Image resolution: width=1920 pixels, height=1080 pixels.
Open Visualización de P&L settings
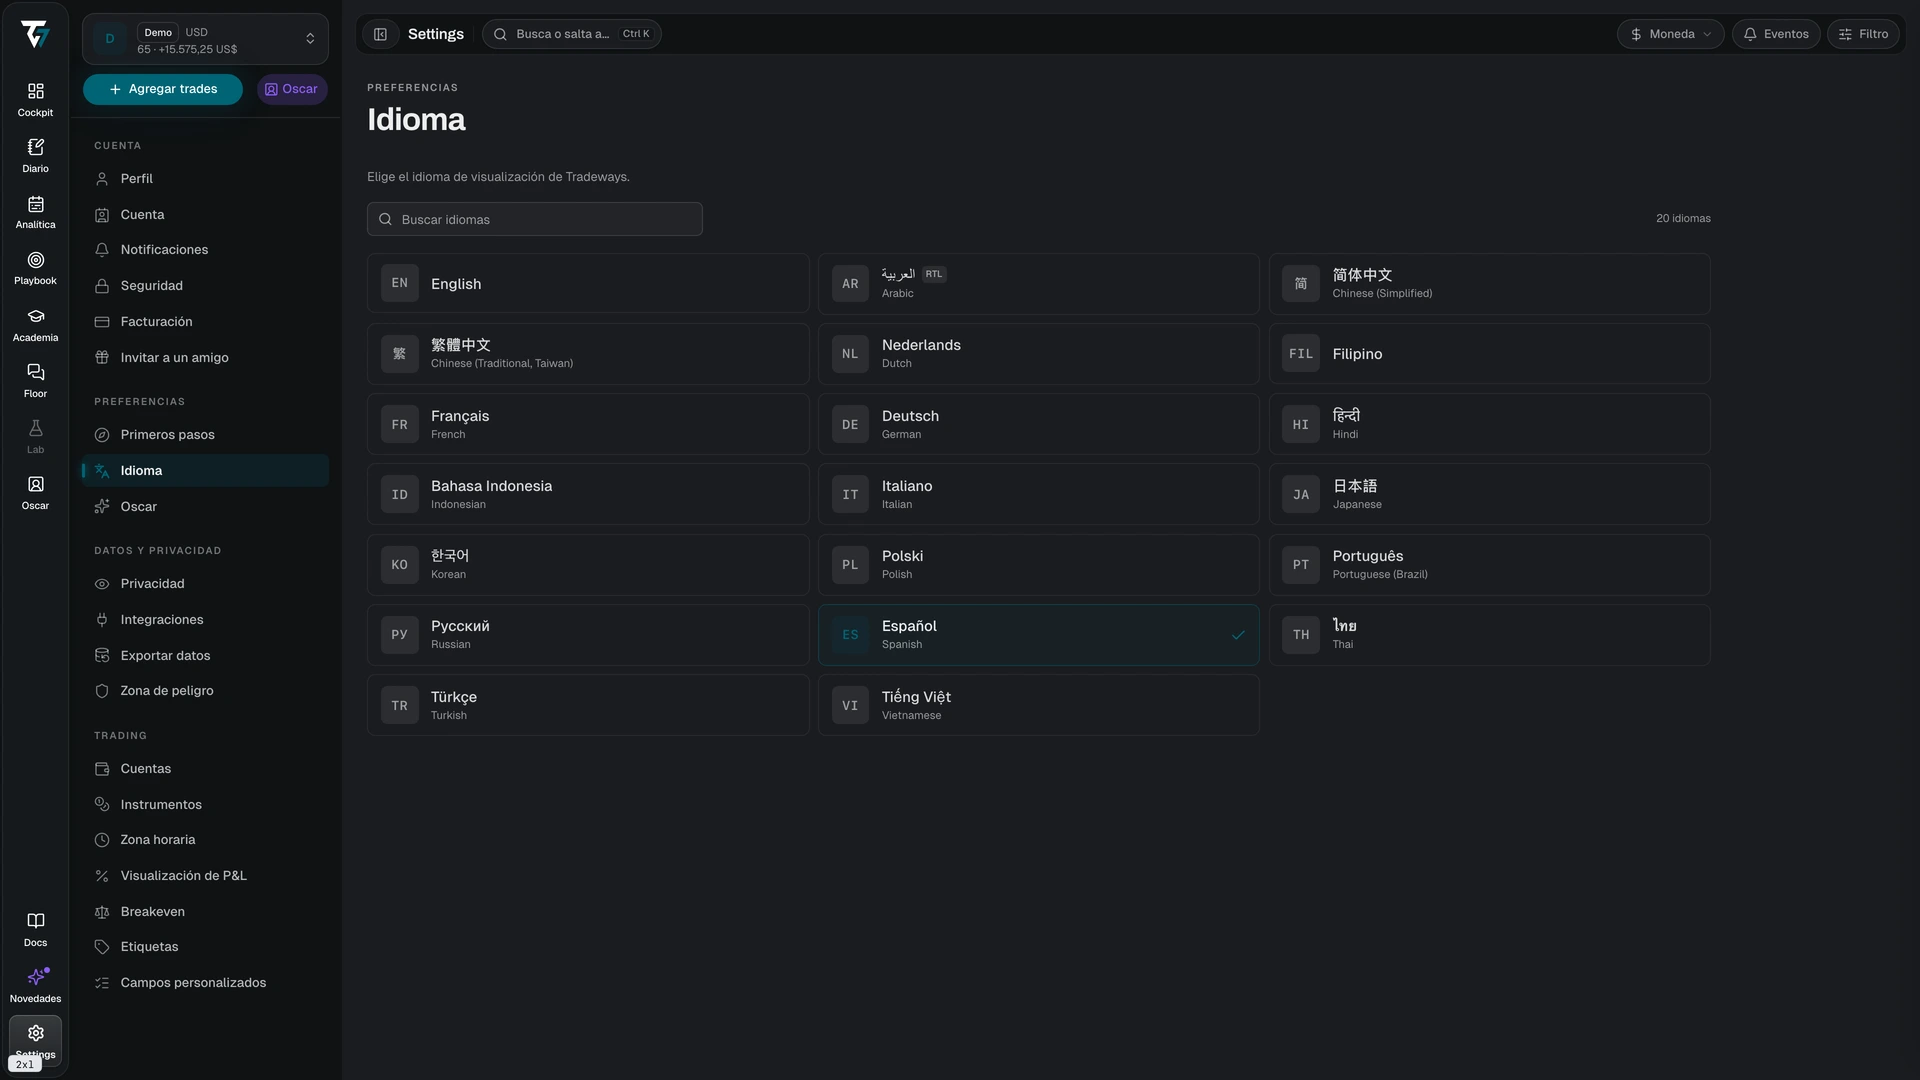coord(205,876)
